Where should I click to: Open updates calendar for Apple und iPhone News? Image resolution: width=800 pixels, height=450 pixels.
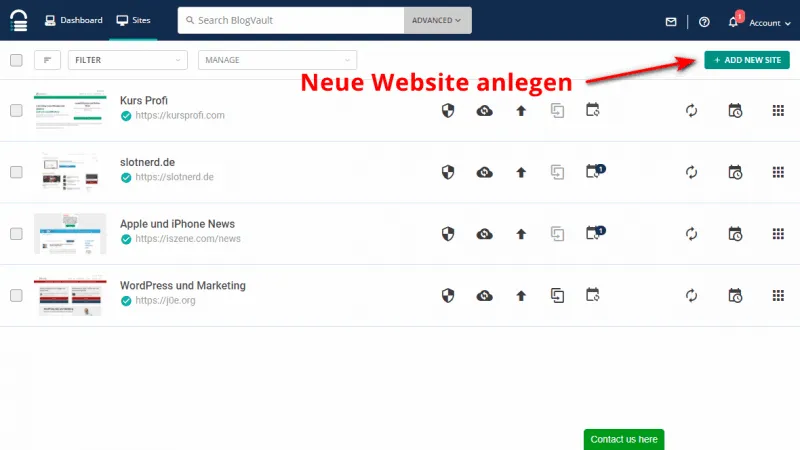pyautogui.click(x=595, y=233)
